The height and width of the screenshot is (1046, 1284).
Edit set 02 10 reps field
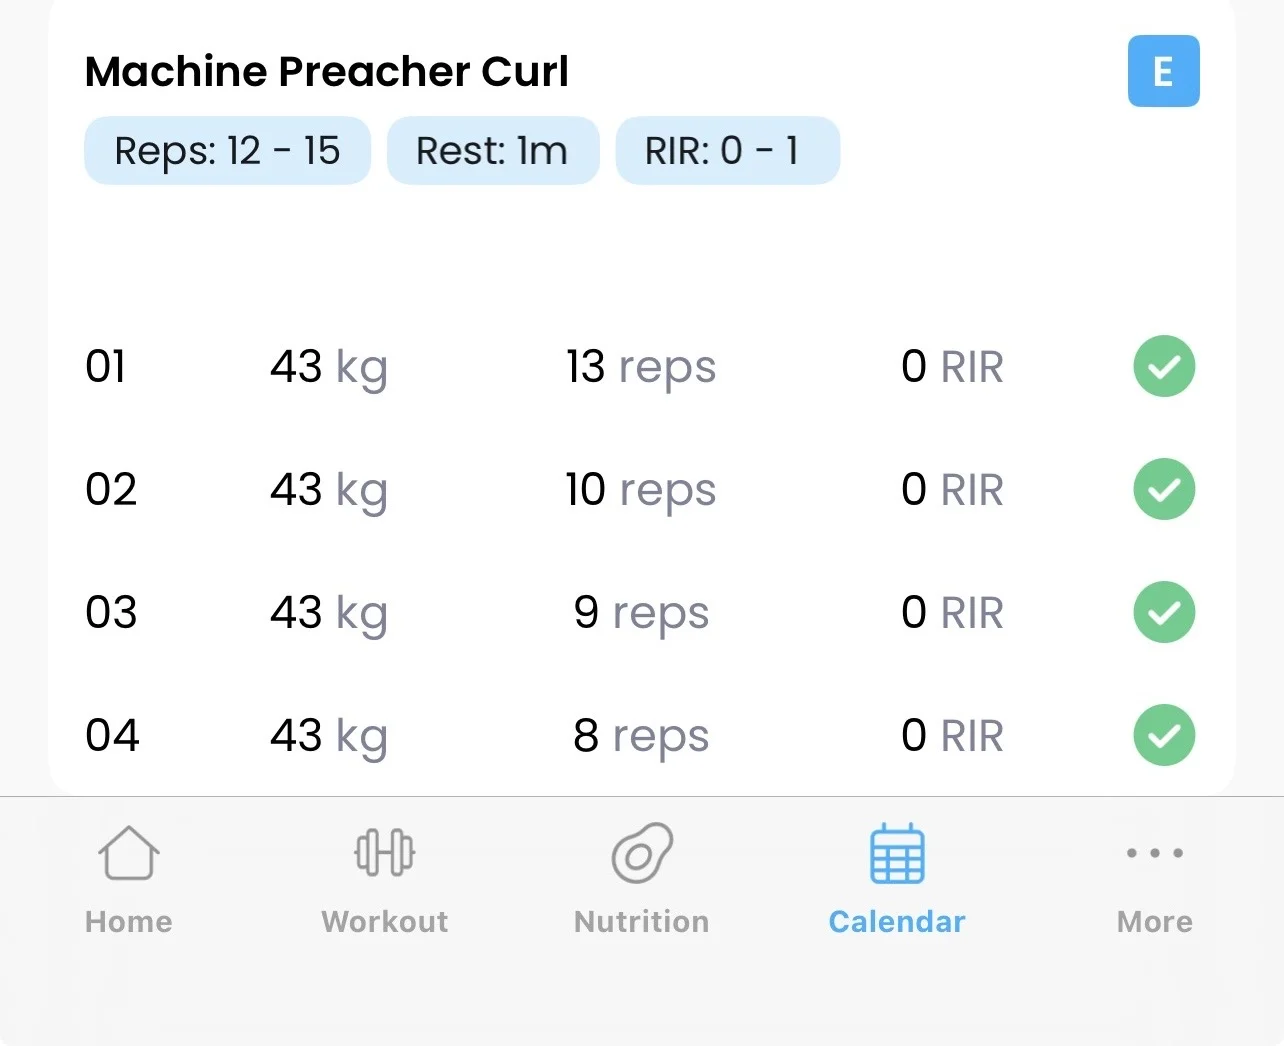click(640, 490)
